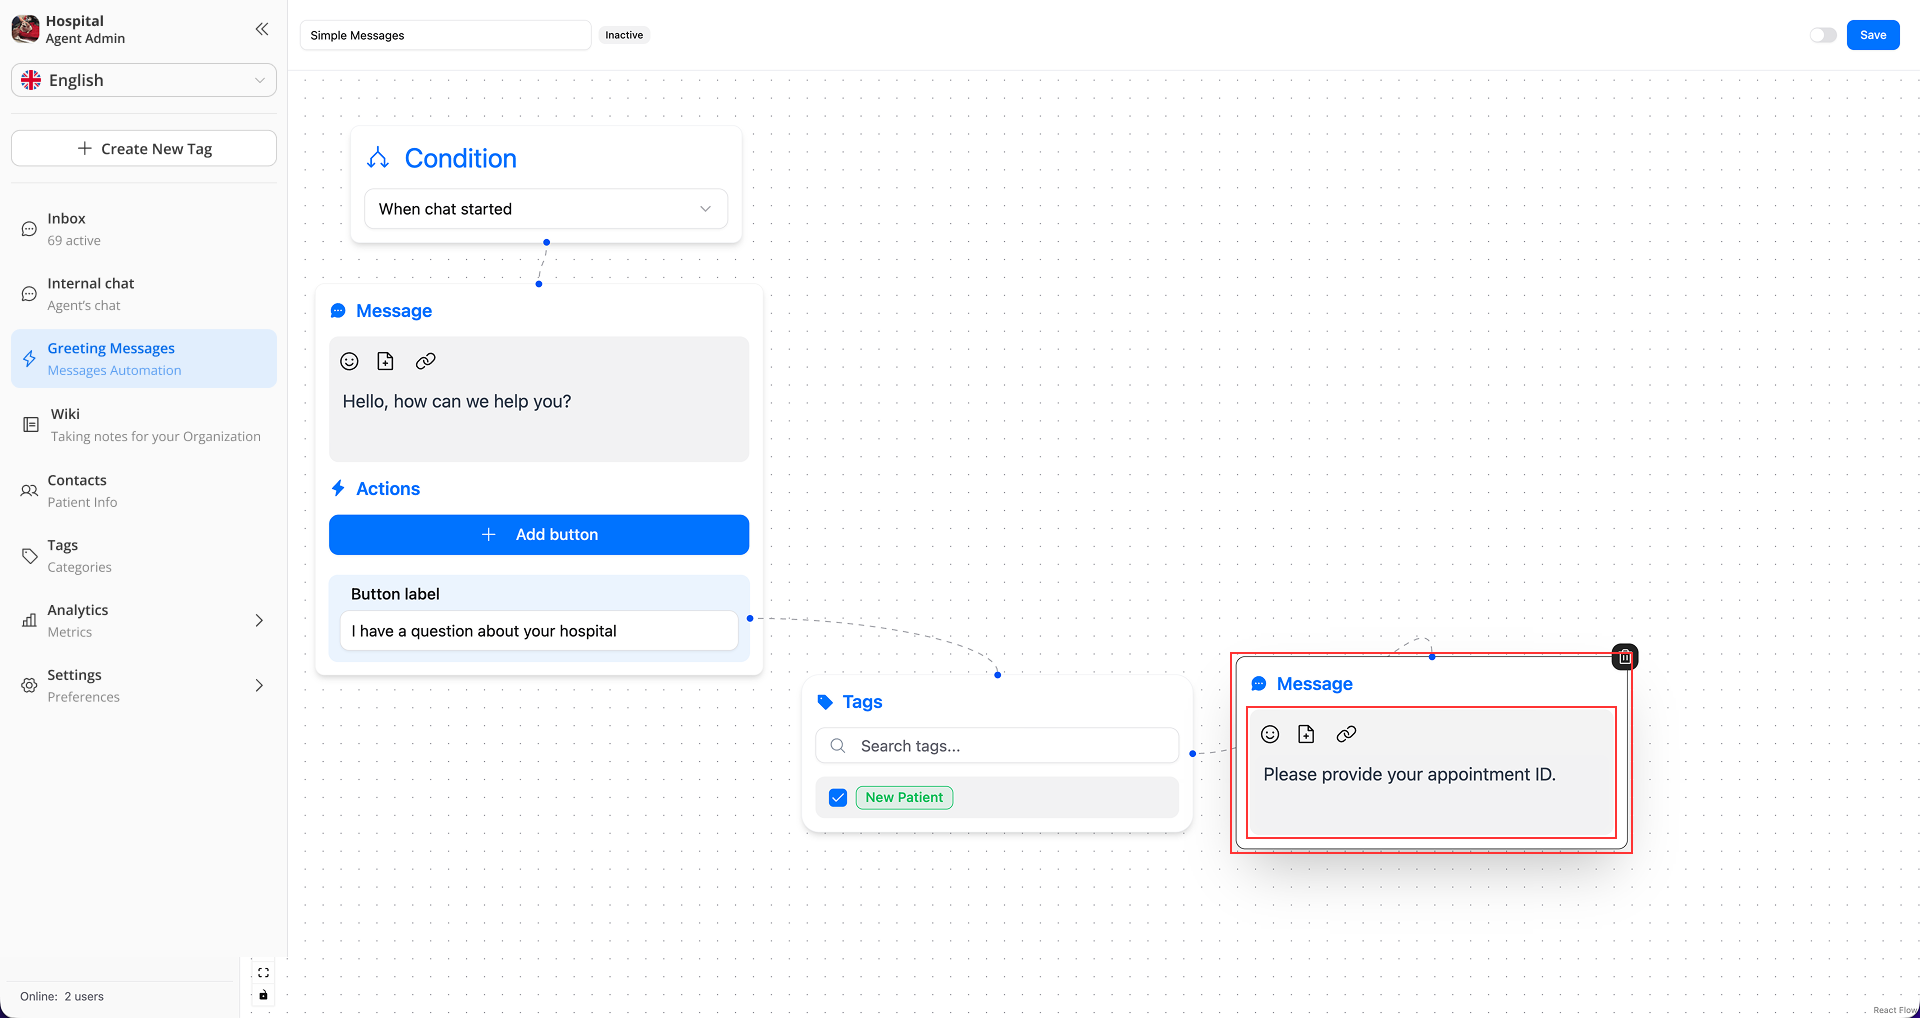Click the emoji icon in the first Message node
The height and width of the screenshot is (1018, 1920).
pos(349,361)
